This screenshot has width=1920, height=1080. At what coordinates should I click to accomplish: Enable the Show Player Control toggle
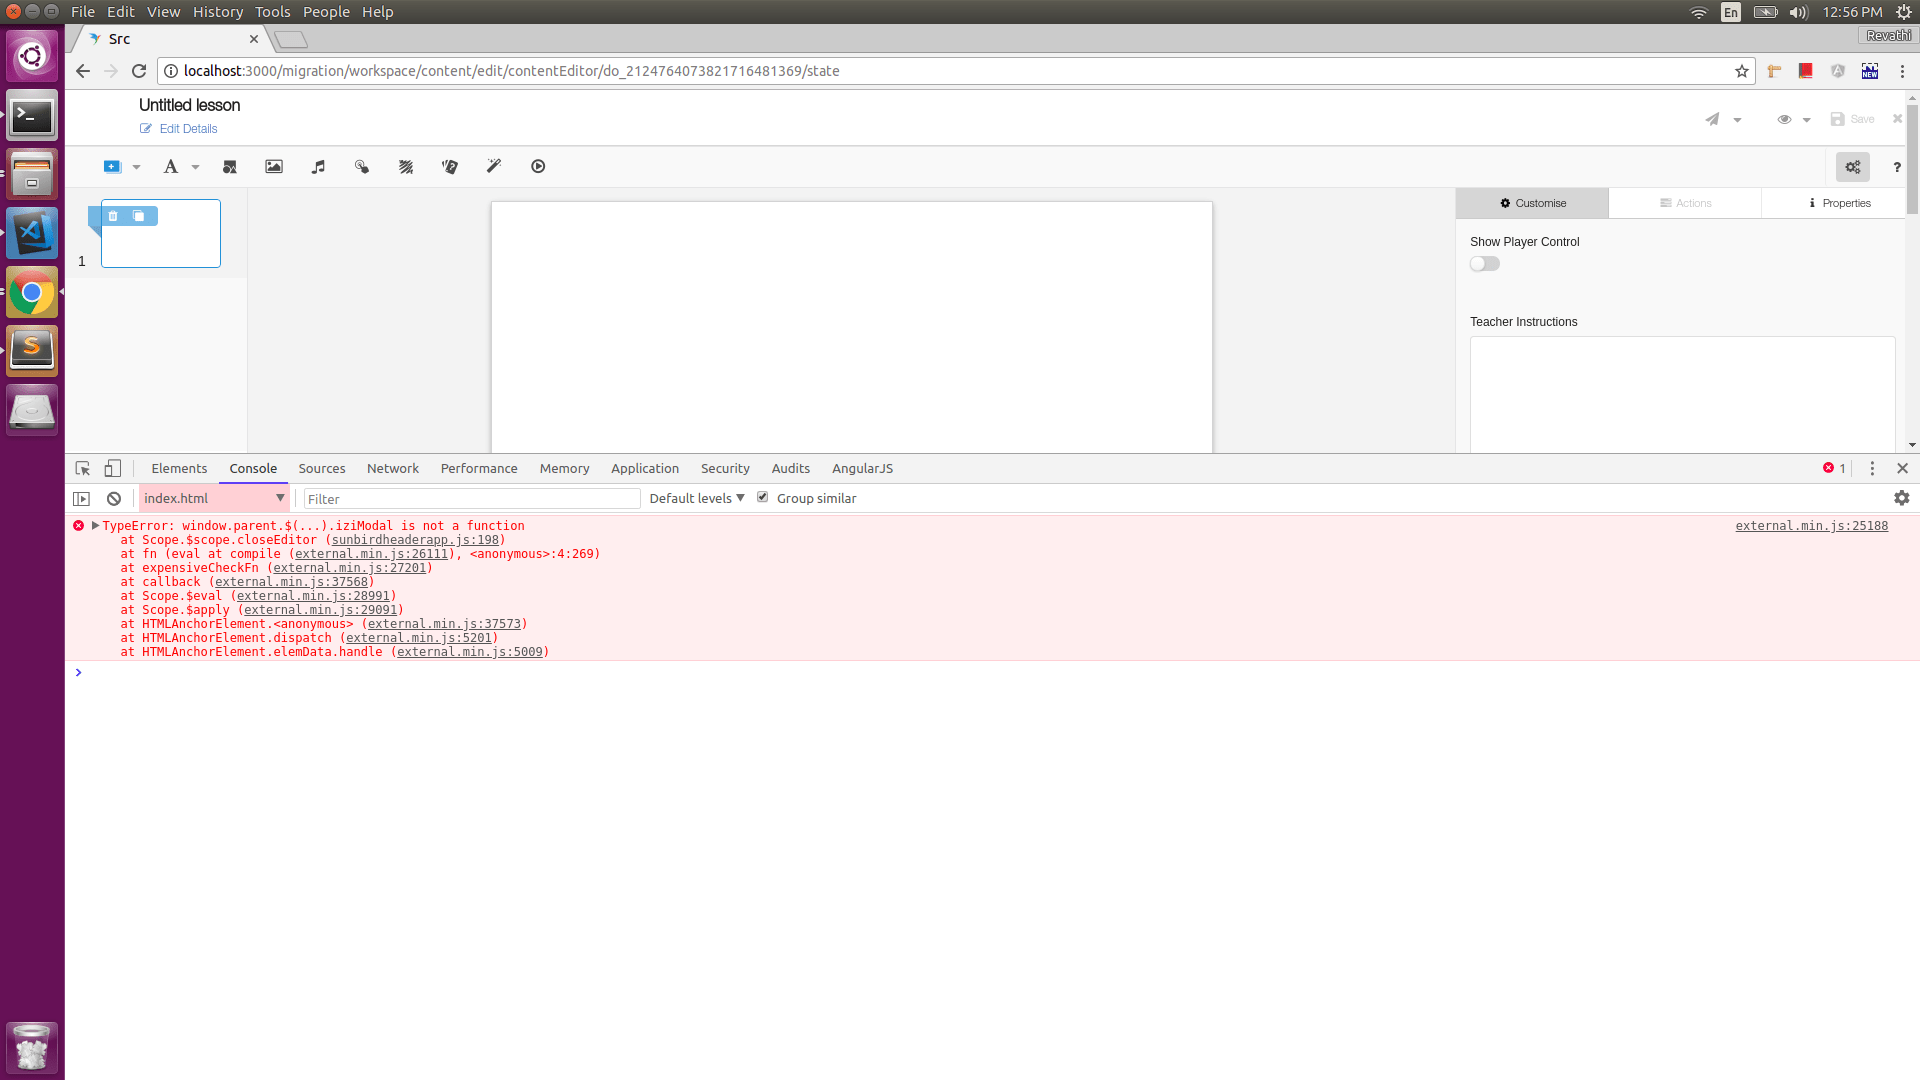1484,263
